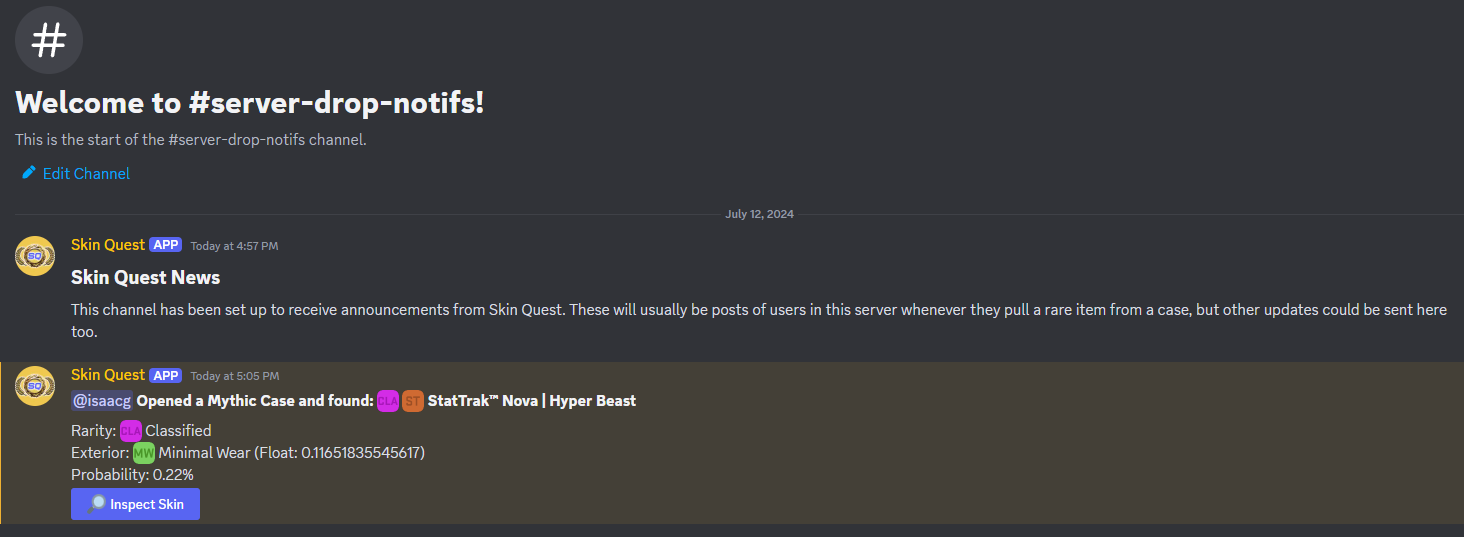Viewport: 1464px width, 537px height.
Task: Click the orange ST StatTrak emoji
Action: point(413,401)
